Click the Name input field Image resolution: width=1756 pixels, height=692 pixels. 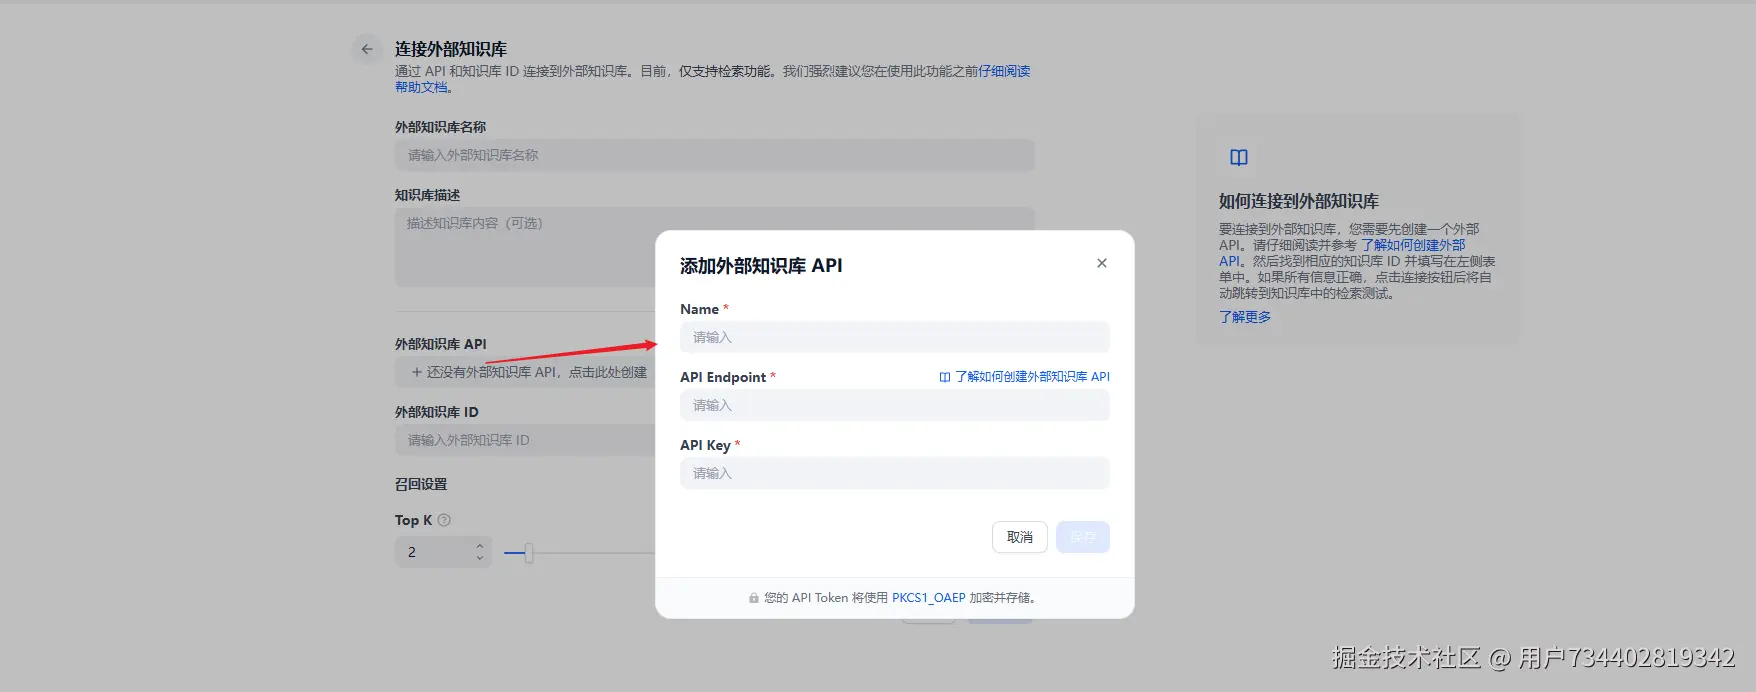[x=894, y=337]
